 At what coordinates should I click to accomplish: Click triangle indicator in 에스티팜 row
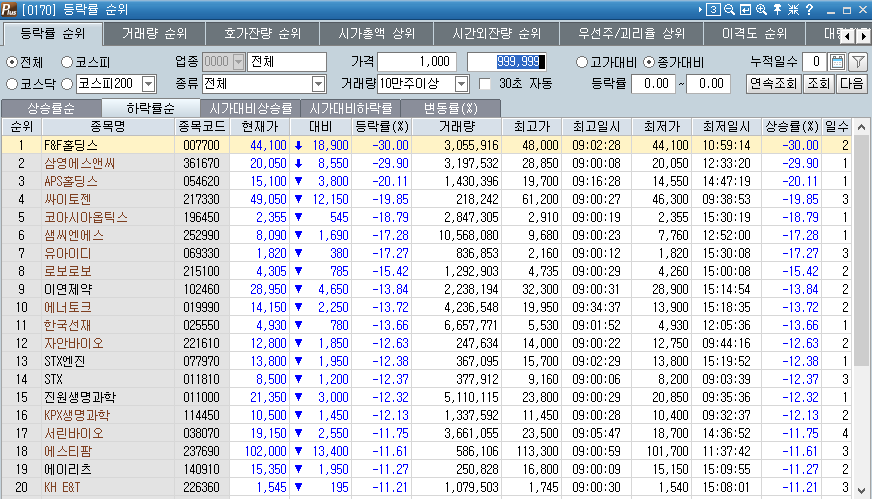click(x=299, y=451)
